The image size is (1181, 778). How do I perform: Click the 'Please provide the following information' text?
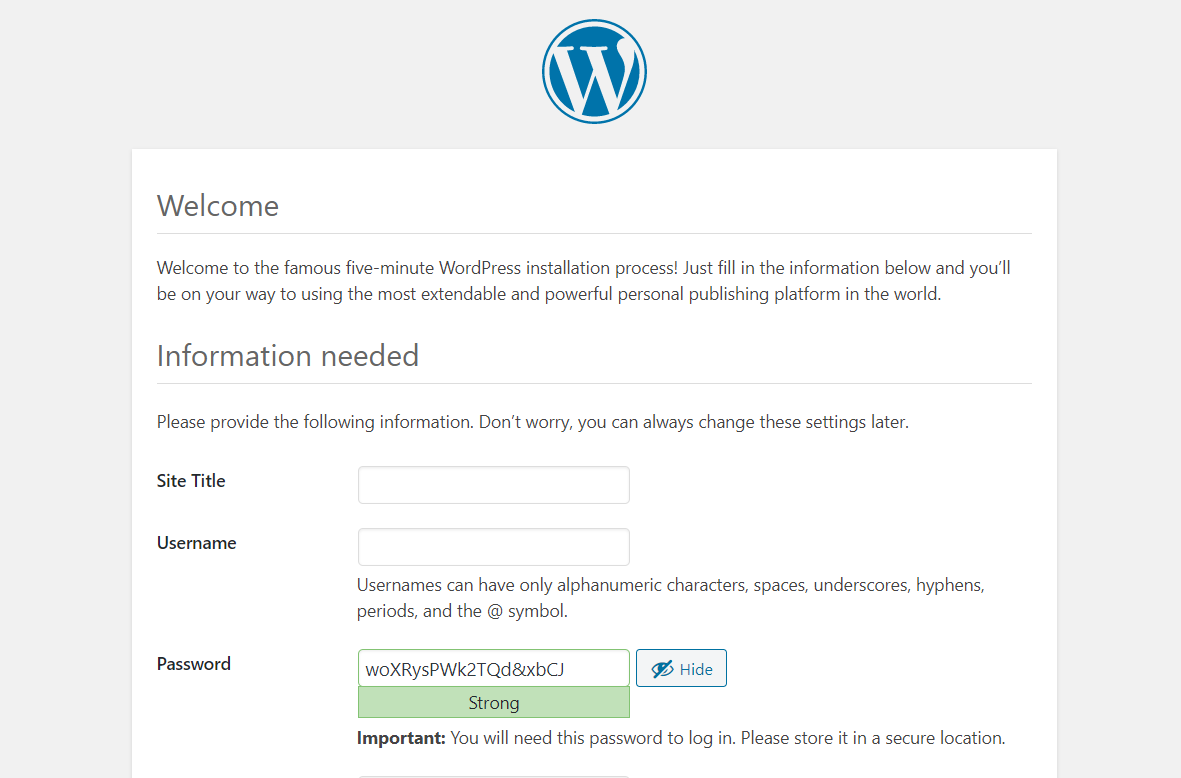coord(533,422)
